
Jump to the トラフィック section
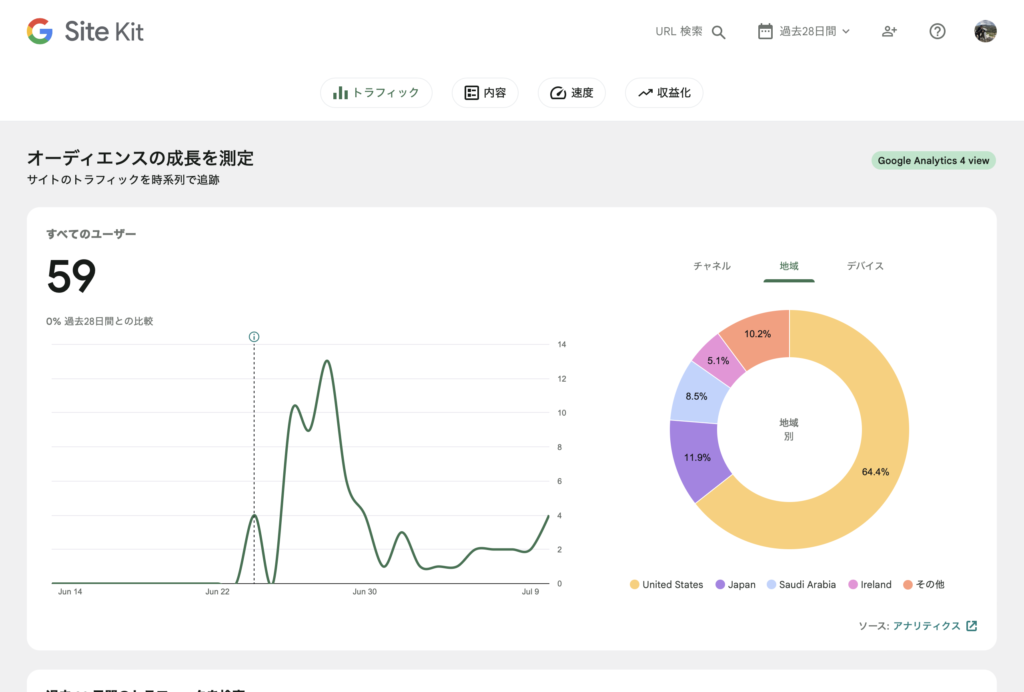click(376, 93)
